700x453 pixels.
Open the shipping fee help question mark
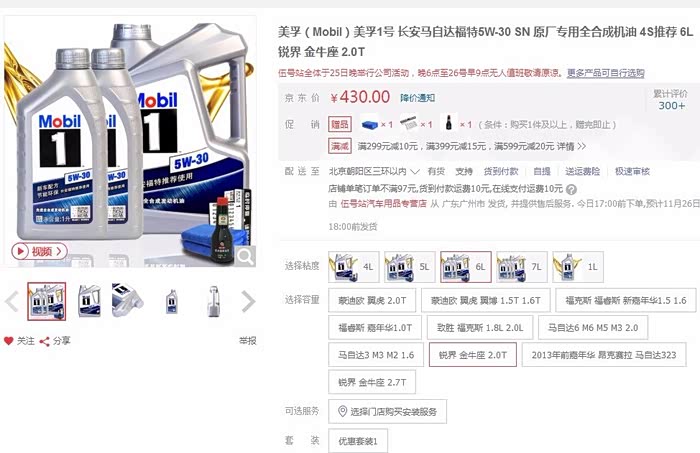(x=571, y=189)
